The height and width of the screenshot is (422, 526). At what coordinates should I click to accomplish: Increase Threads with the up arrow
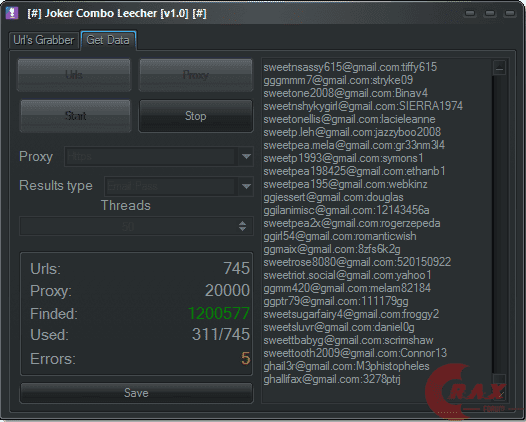click(242, 223)
